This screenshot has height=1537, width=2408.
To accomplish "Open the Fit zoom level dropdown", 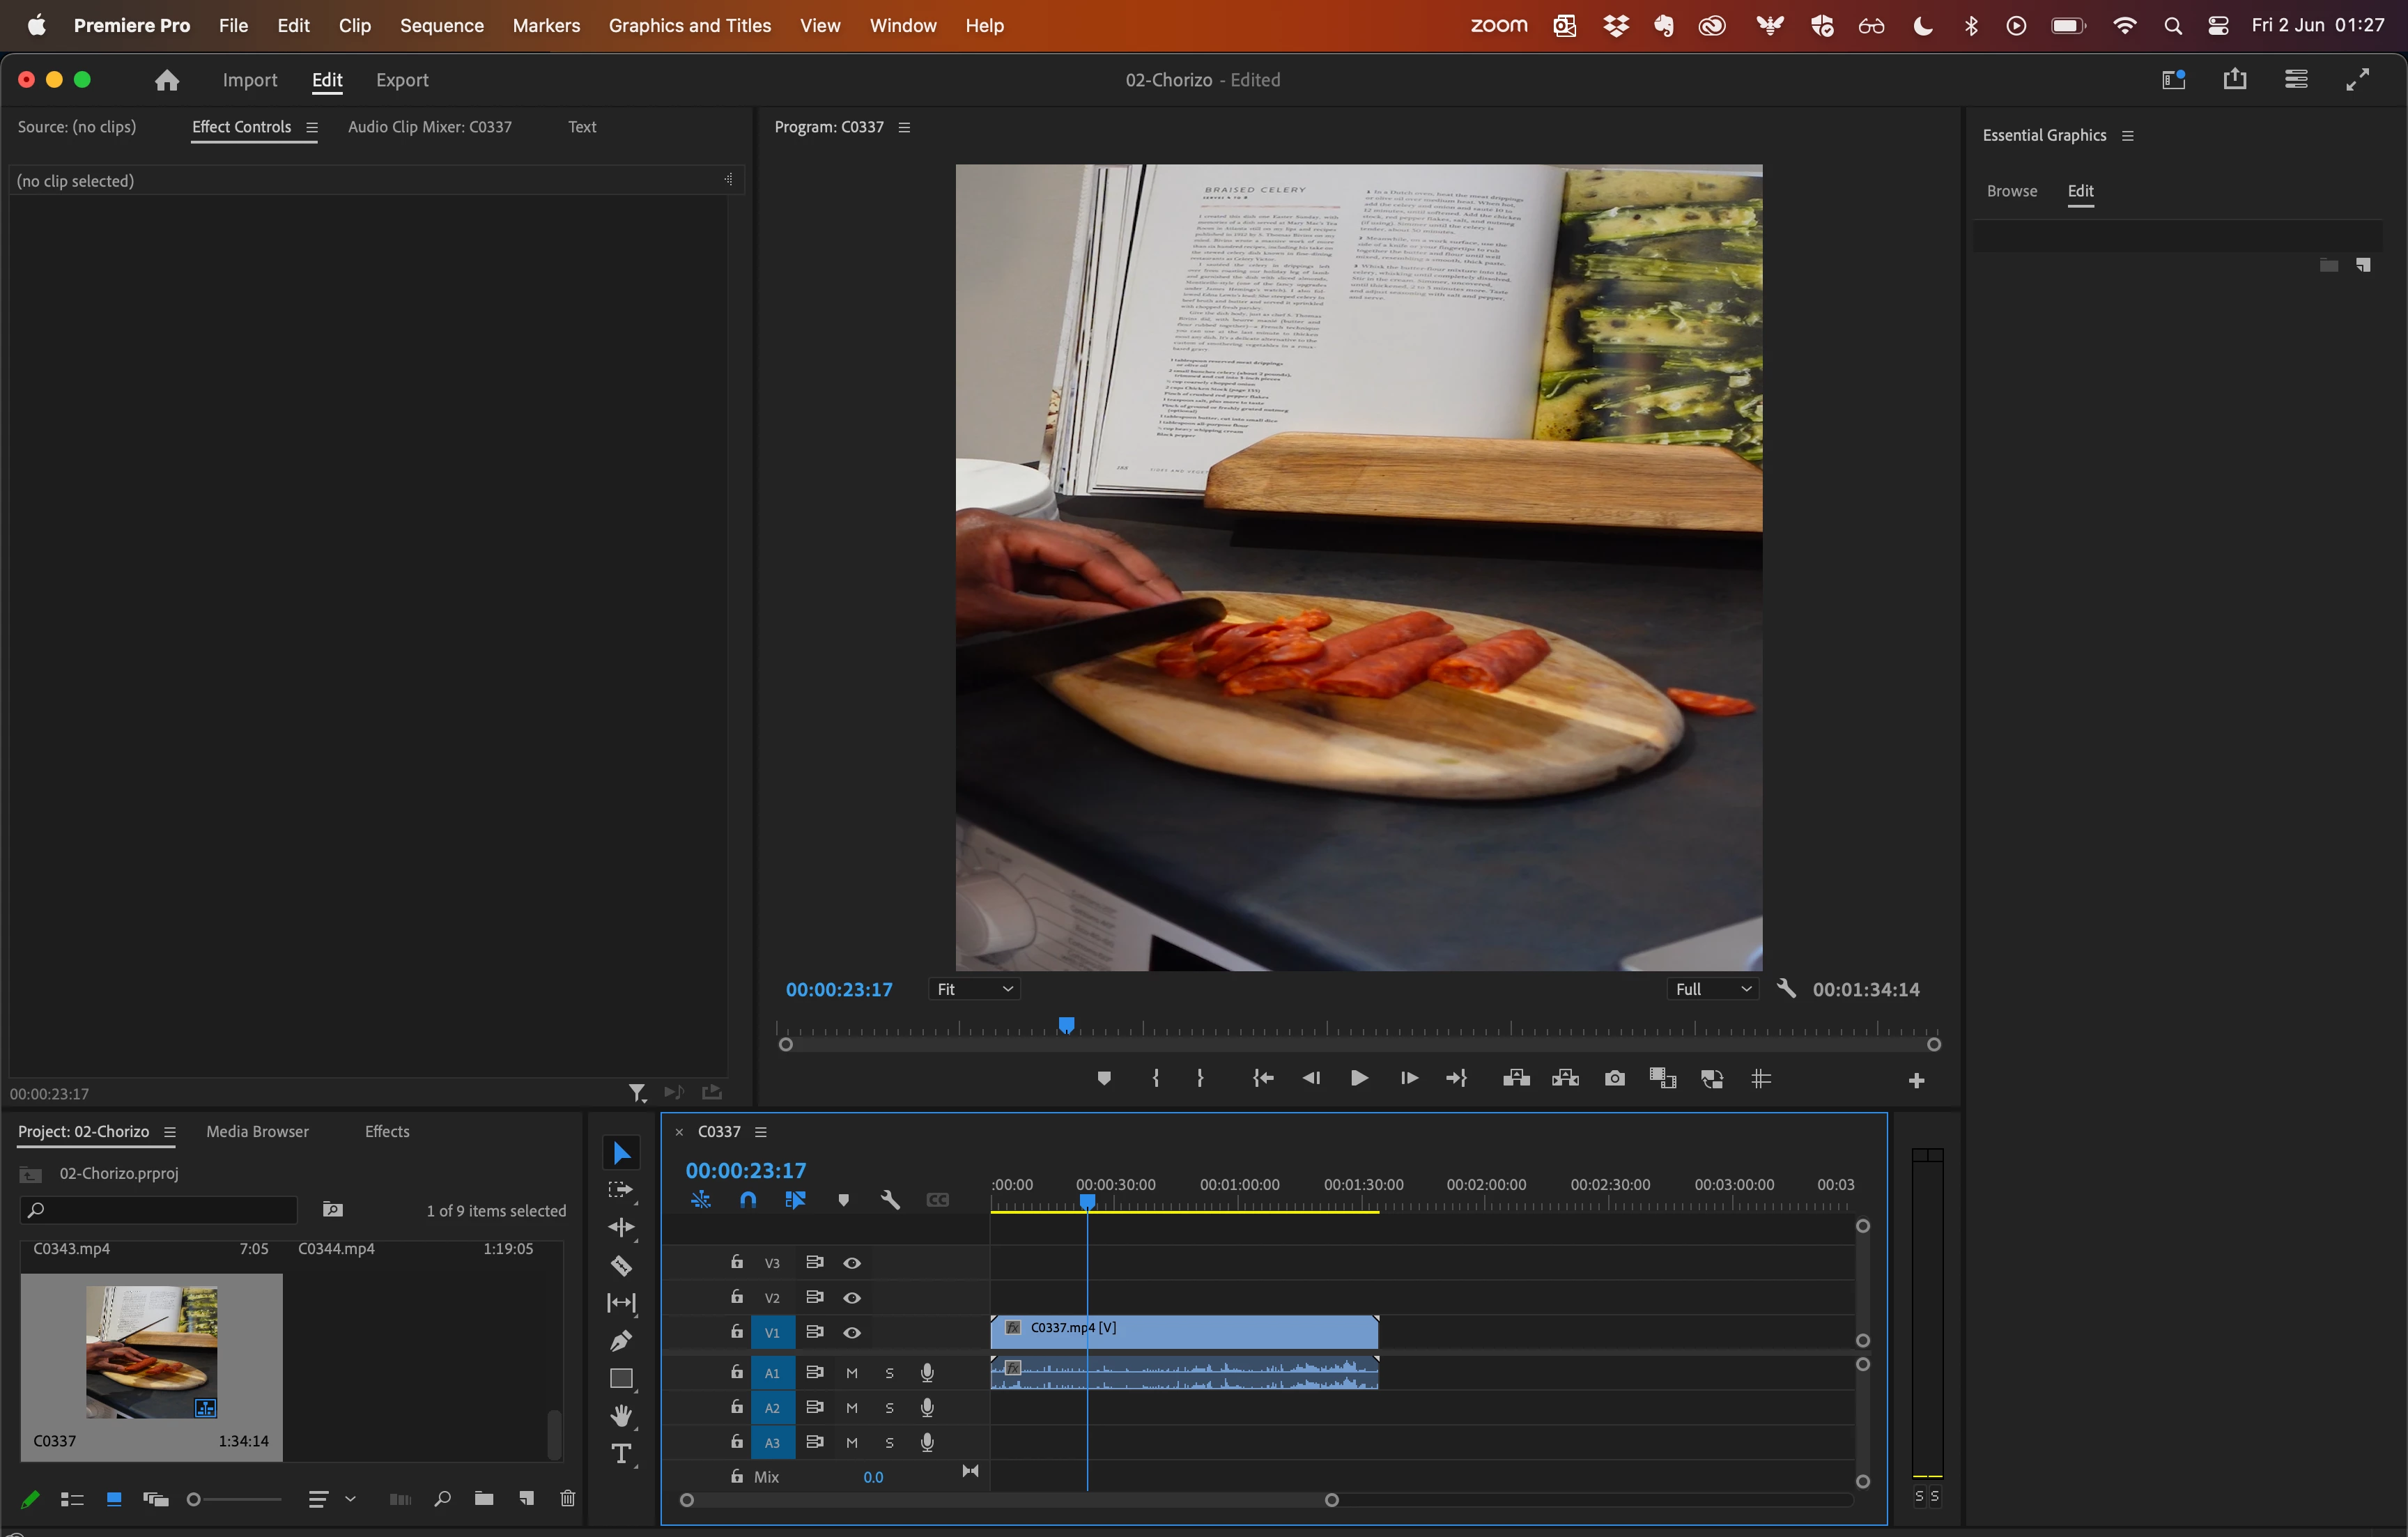I will pos(974,989).
